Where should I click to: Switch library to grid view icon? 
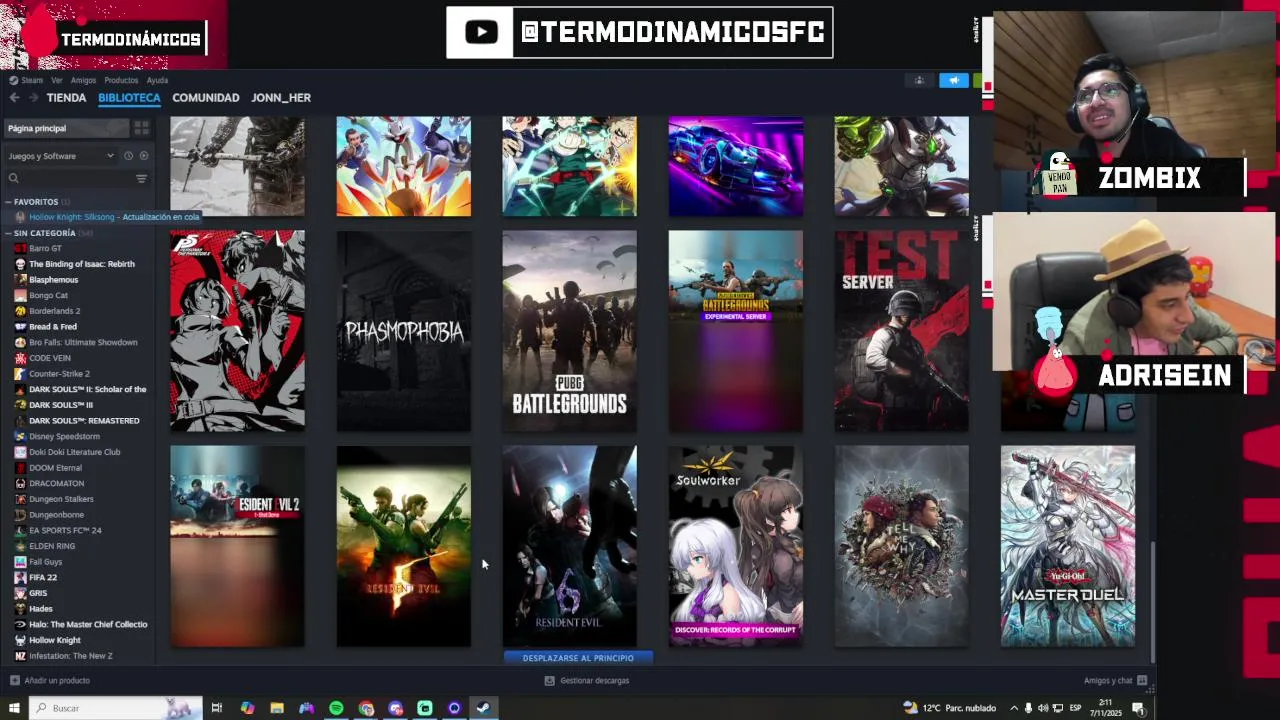pos(142,128)
